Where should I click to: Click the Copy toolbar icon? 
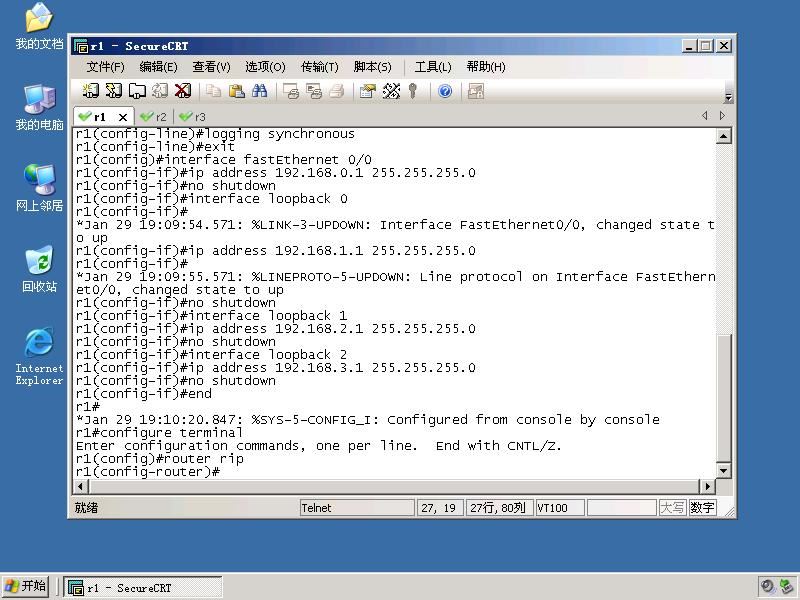[x=213, y=91]
